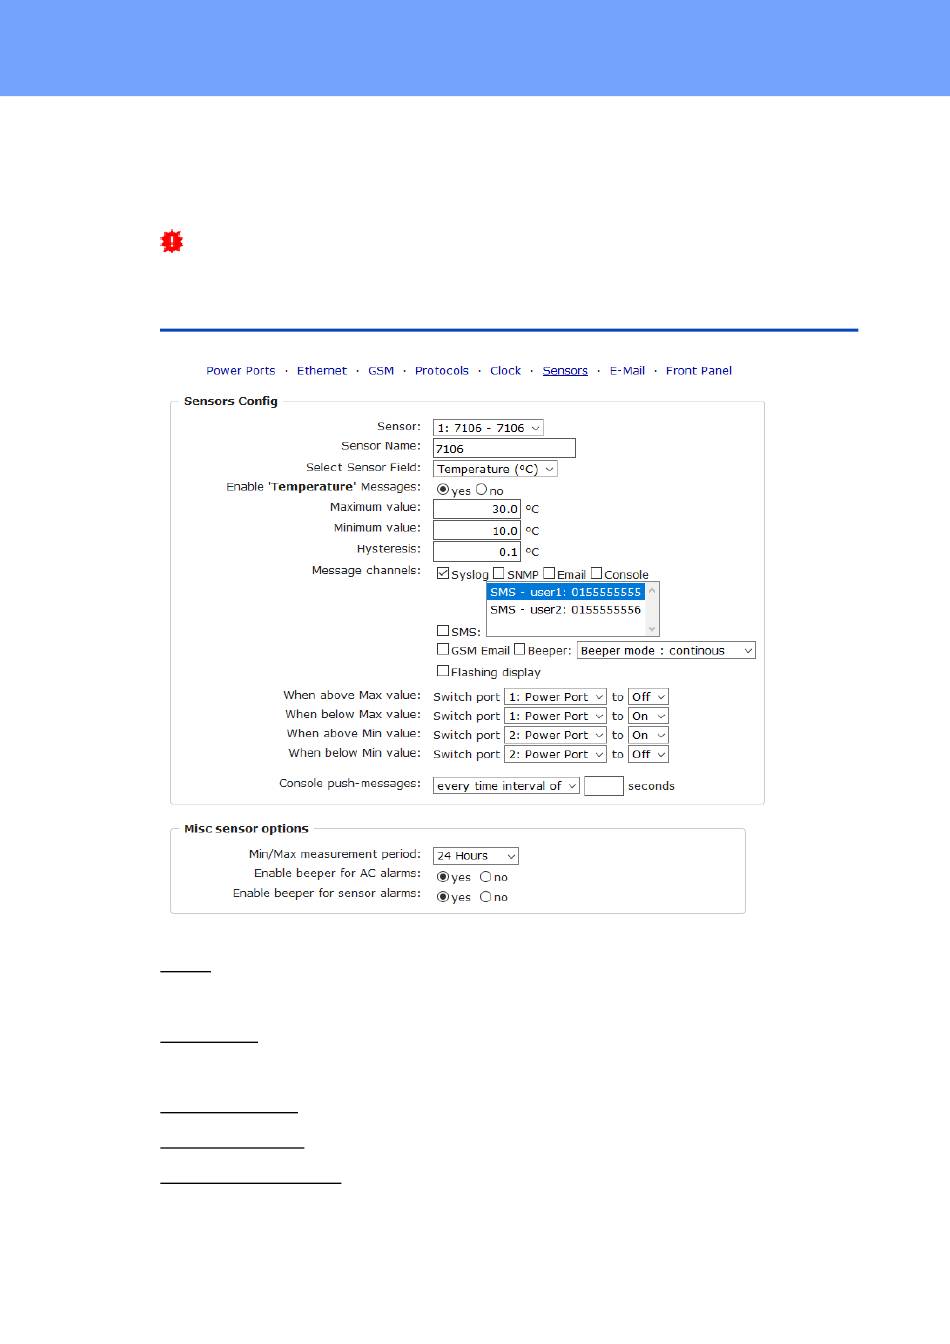
Task: Open port dropdown for below Min value
Action: pos(555,754)
